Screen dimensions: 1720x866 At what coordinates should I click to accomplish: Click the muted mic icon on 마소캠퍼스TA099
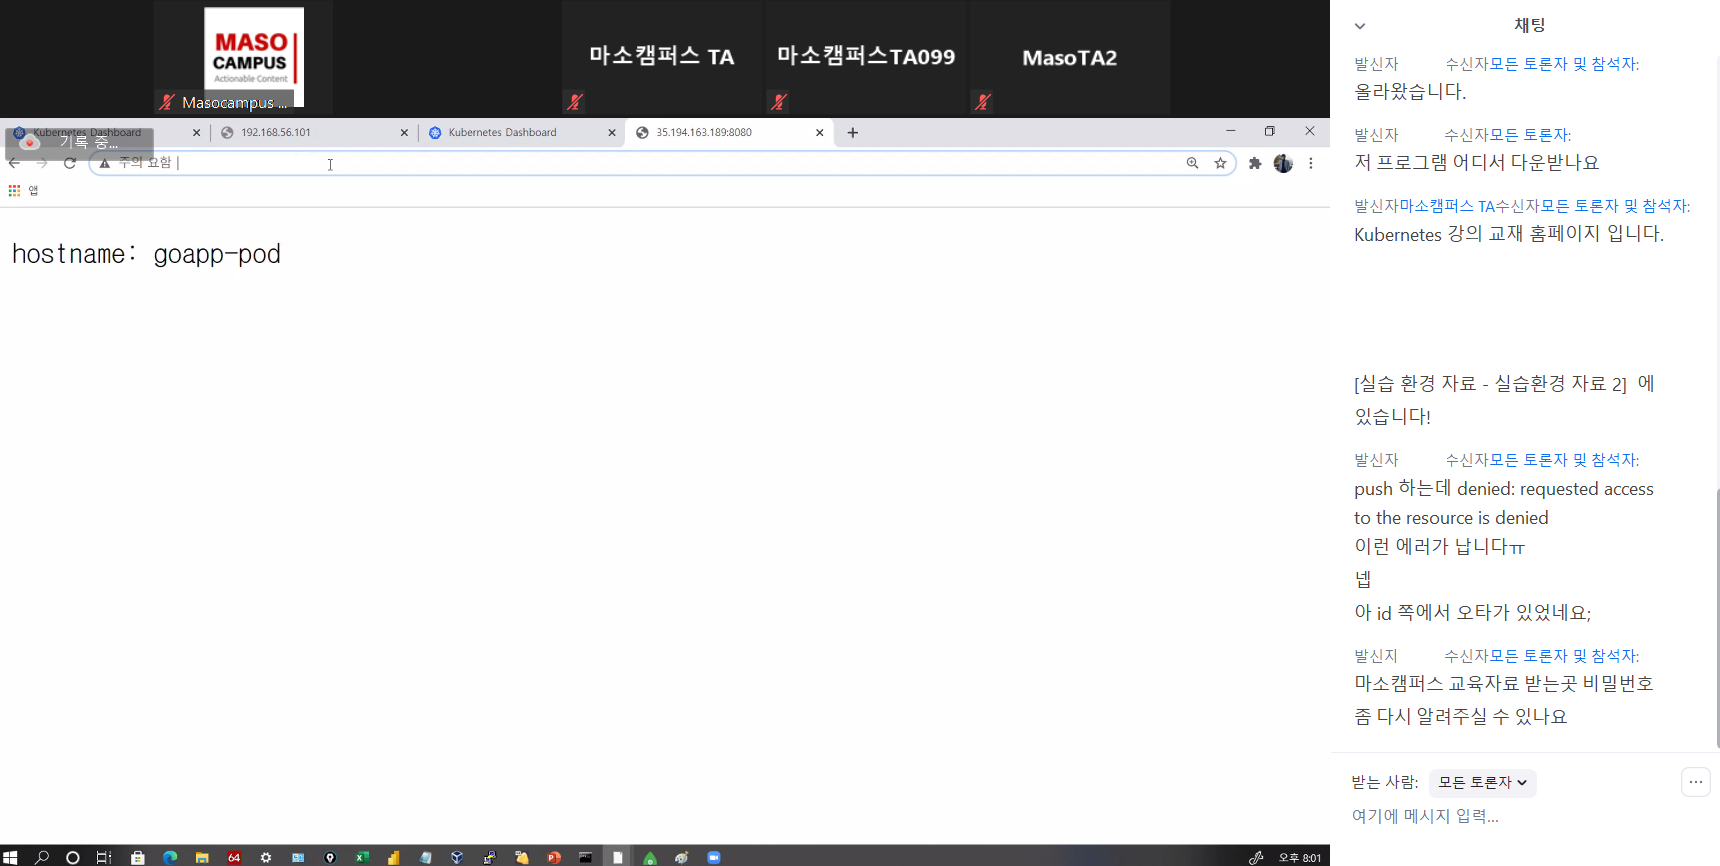click(779, 101)
